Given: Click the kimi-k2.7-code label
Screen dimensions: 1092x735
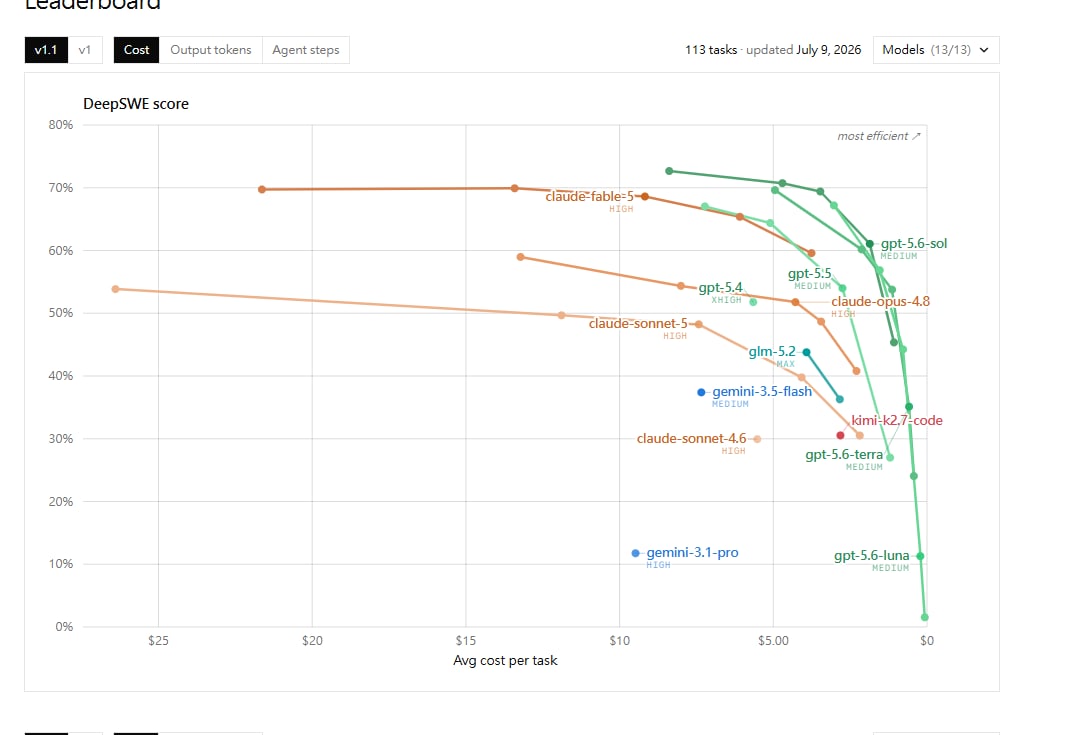Looking at the screenshot, I should coord(897,420).
